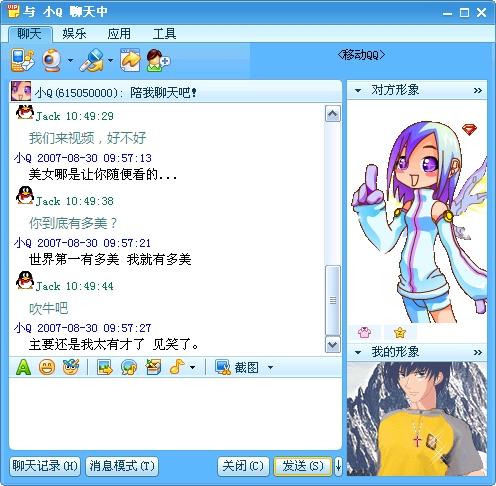496x486 pixels.
Task: Start a video chat with webcam icon
Action: [x=52, y=60]
